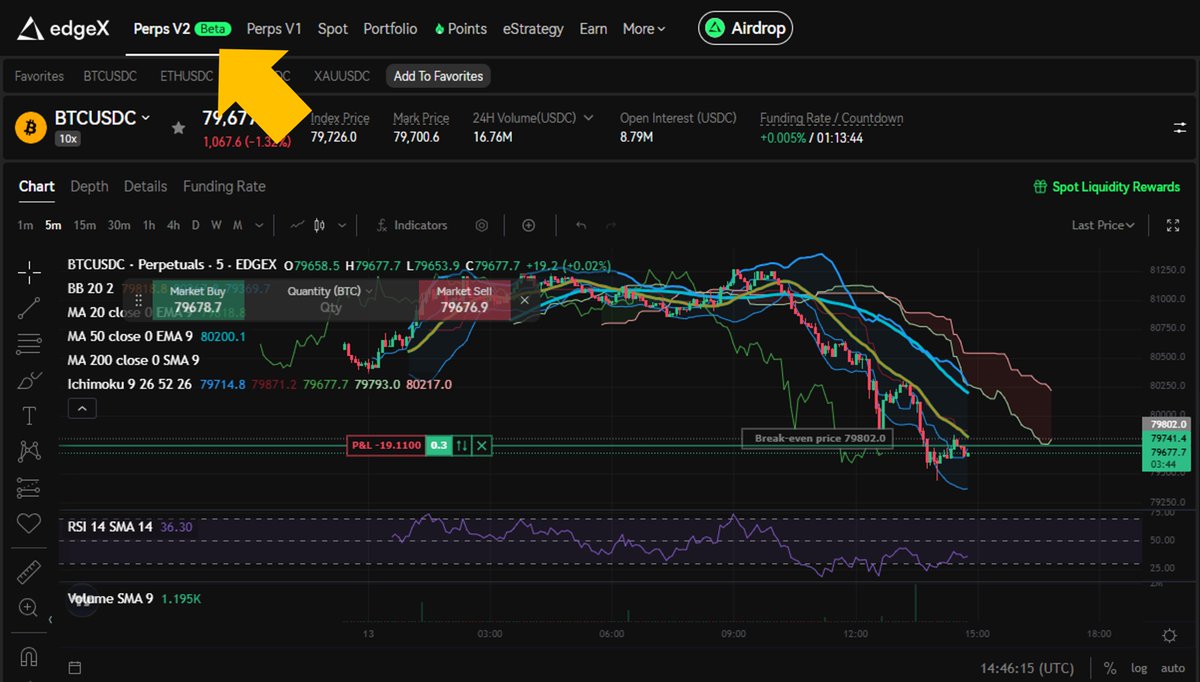
Task: Toggle BTCUSDC favorite star
Action: coord(178,128)
